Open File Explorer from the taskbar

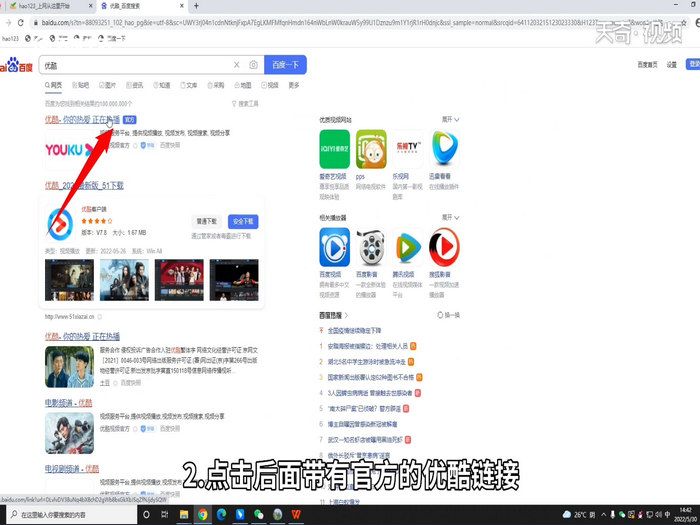[183, 515]
